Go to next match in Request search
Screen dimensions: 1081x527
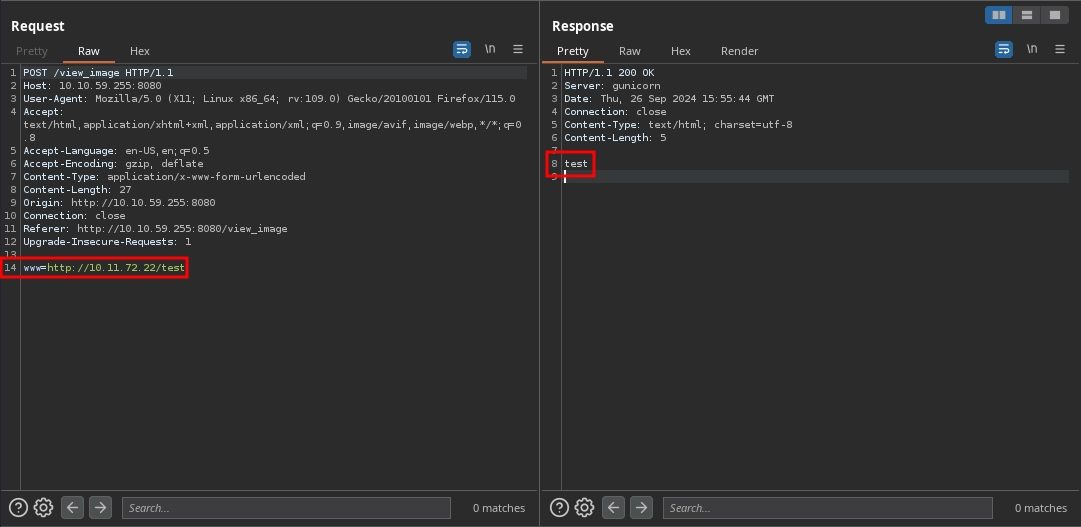100,508
